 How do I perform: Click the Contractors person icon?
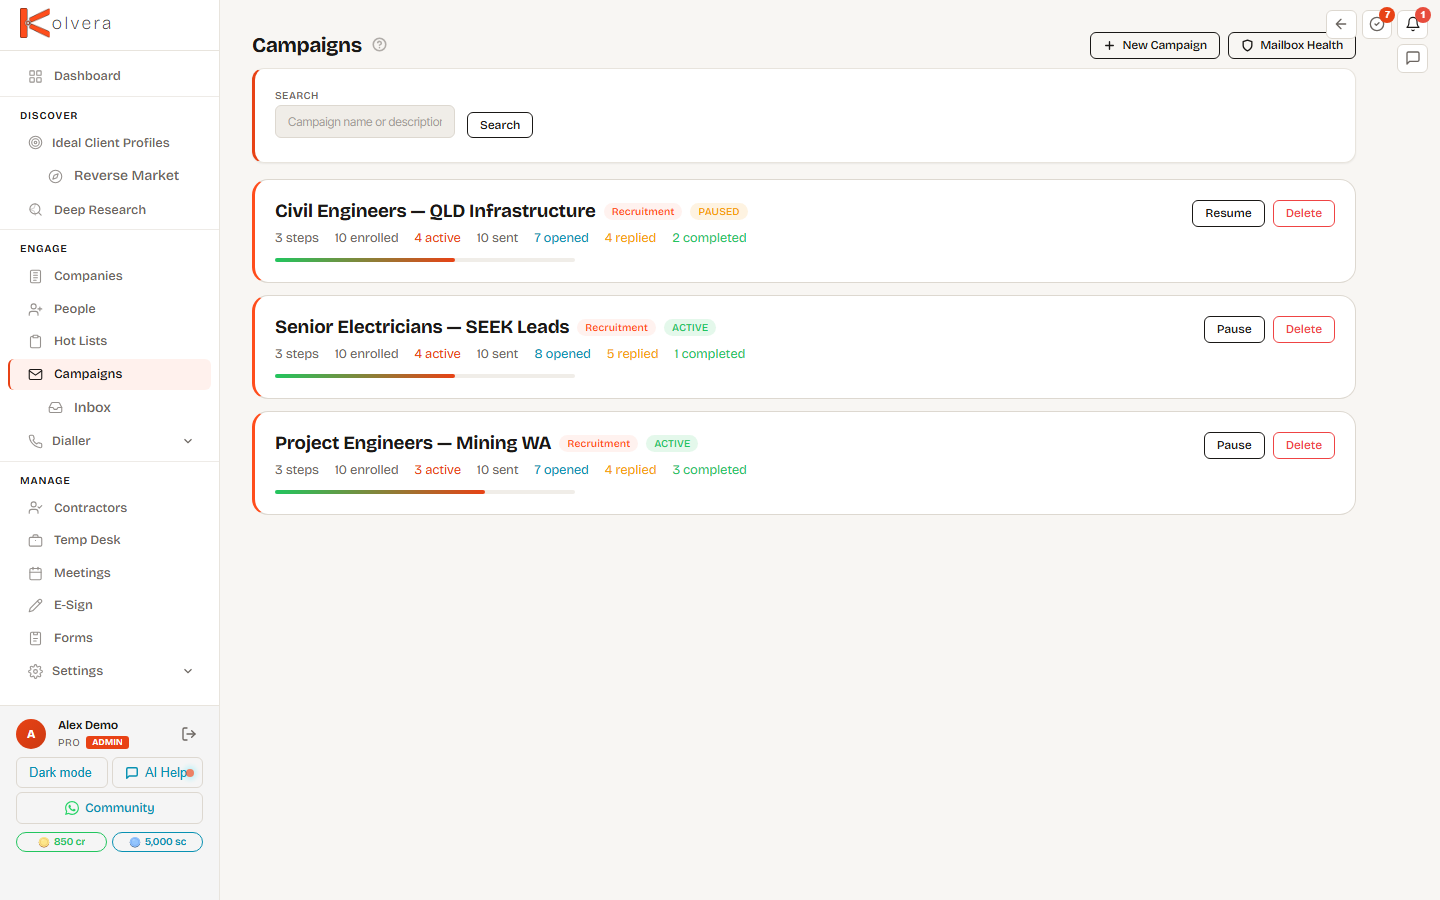click(x=36, y=508)
